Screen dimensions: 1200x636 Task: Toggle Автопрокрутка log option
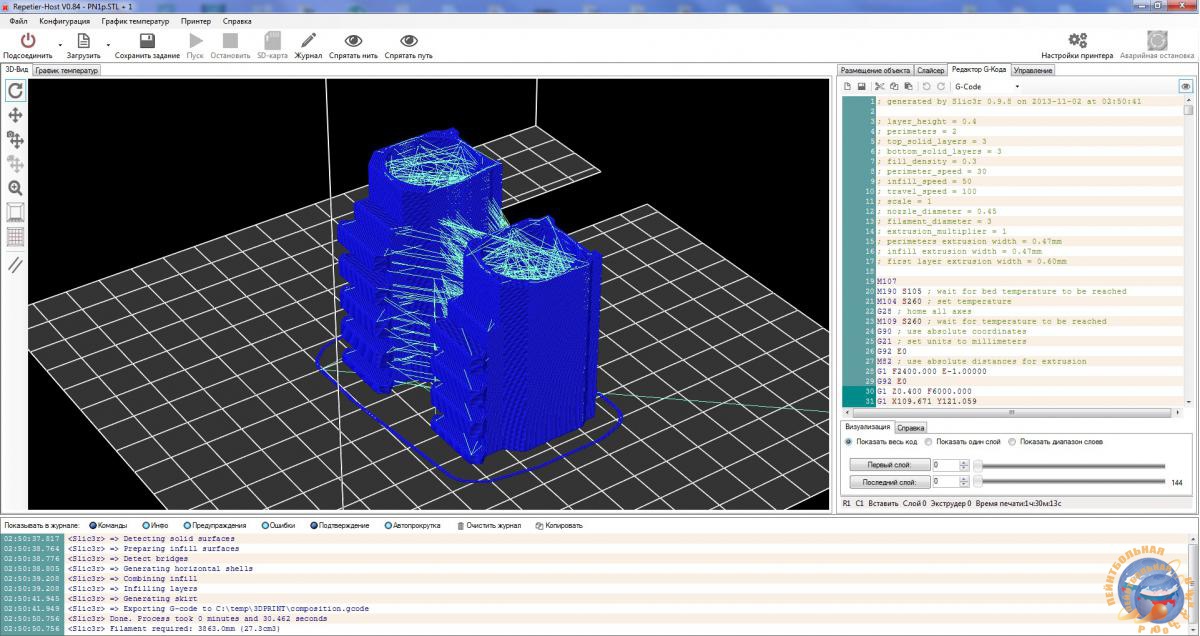[x=410, y=525]
